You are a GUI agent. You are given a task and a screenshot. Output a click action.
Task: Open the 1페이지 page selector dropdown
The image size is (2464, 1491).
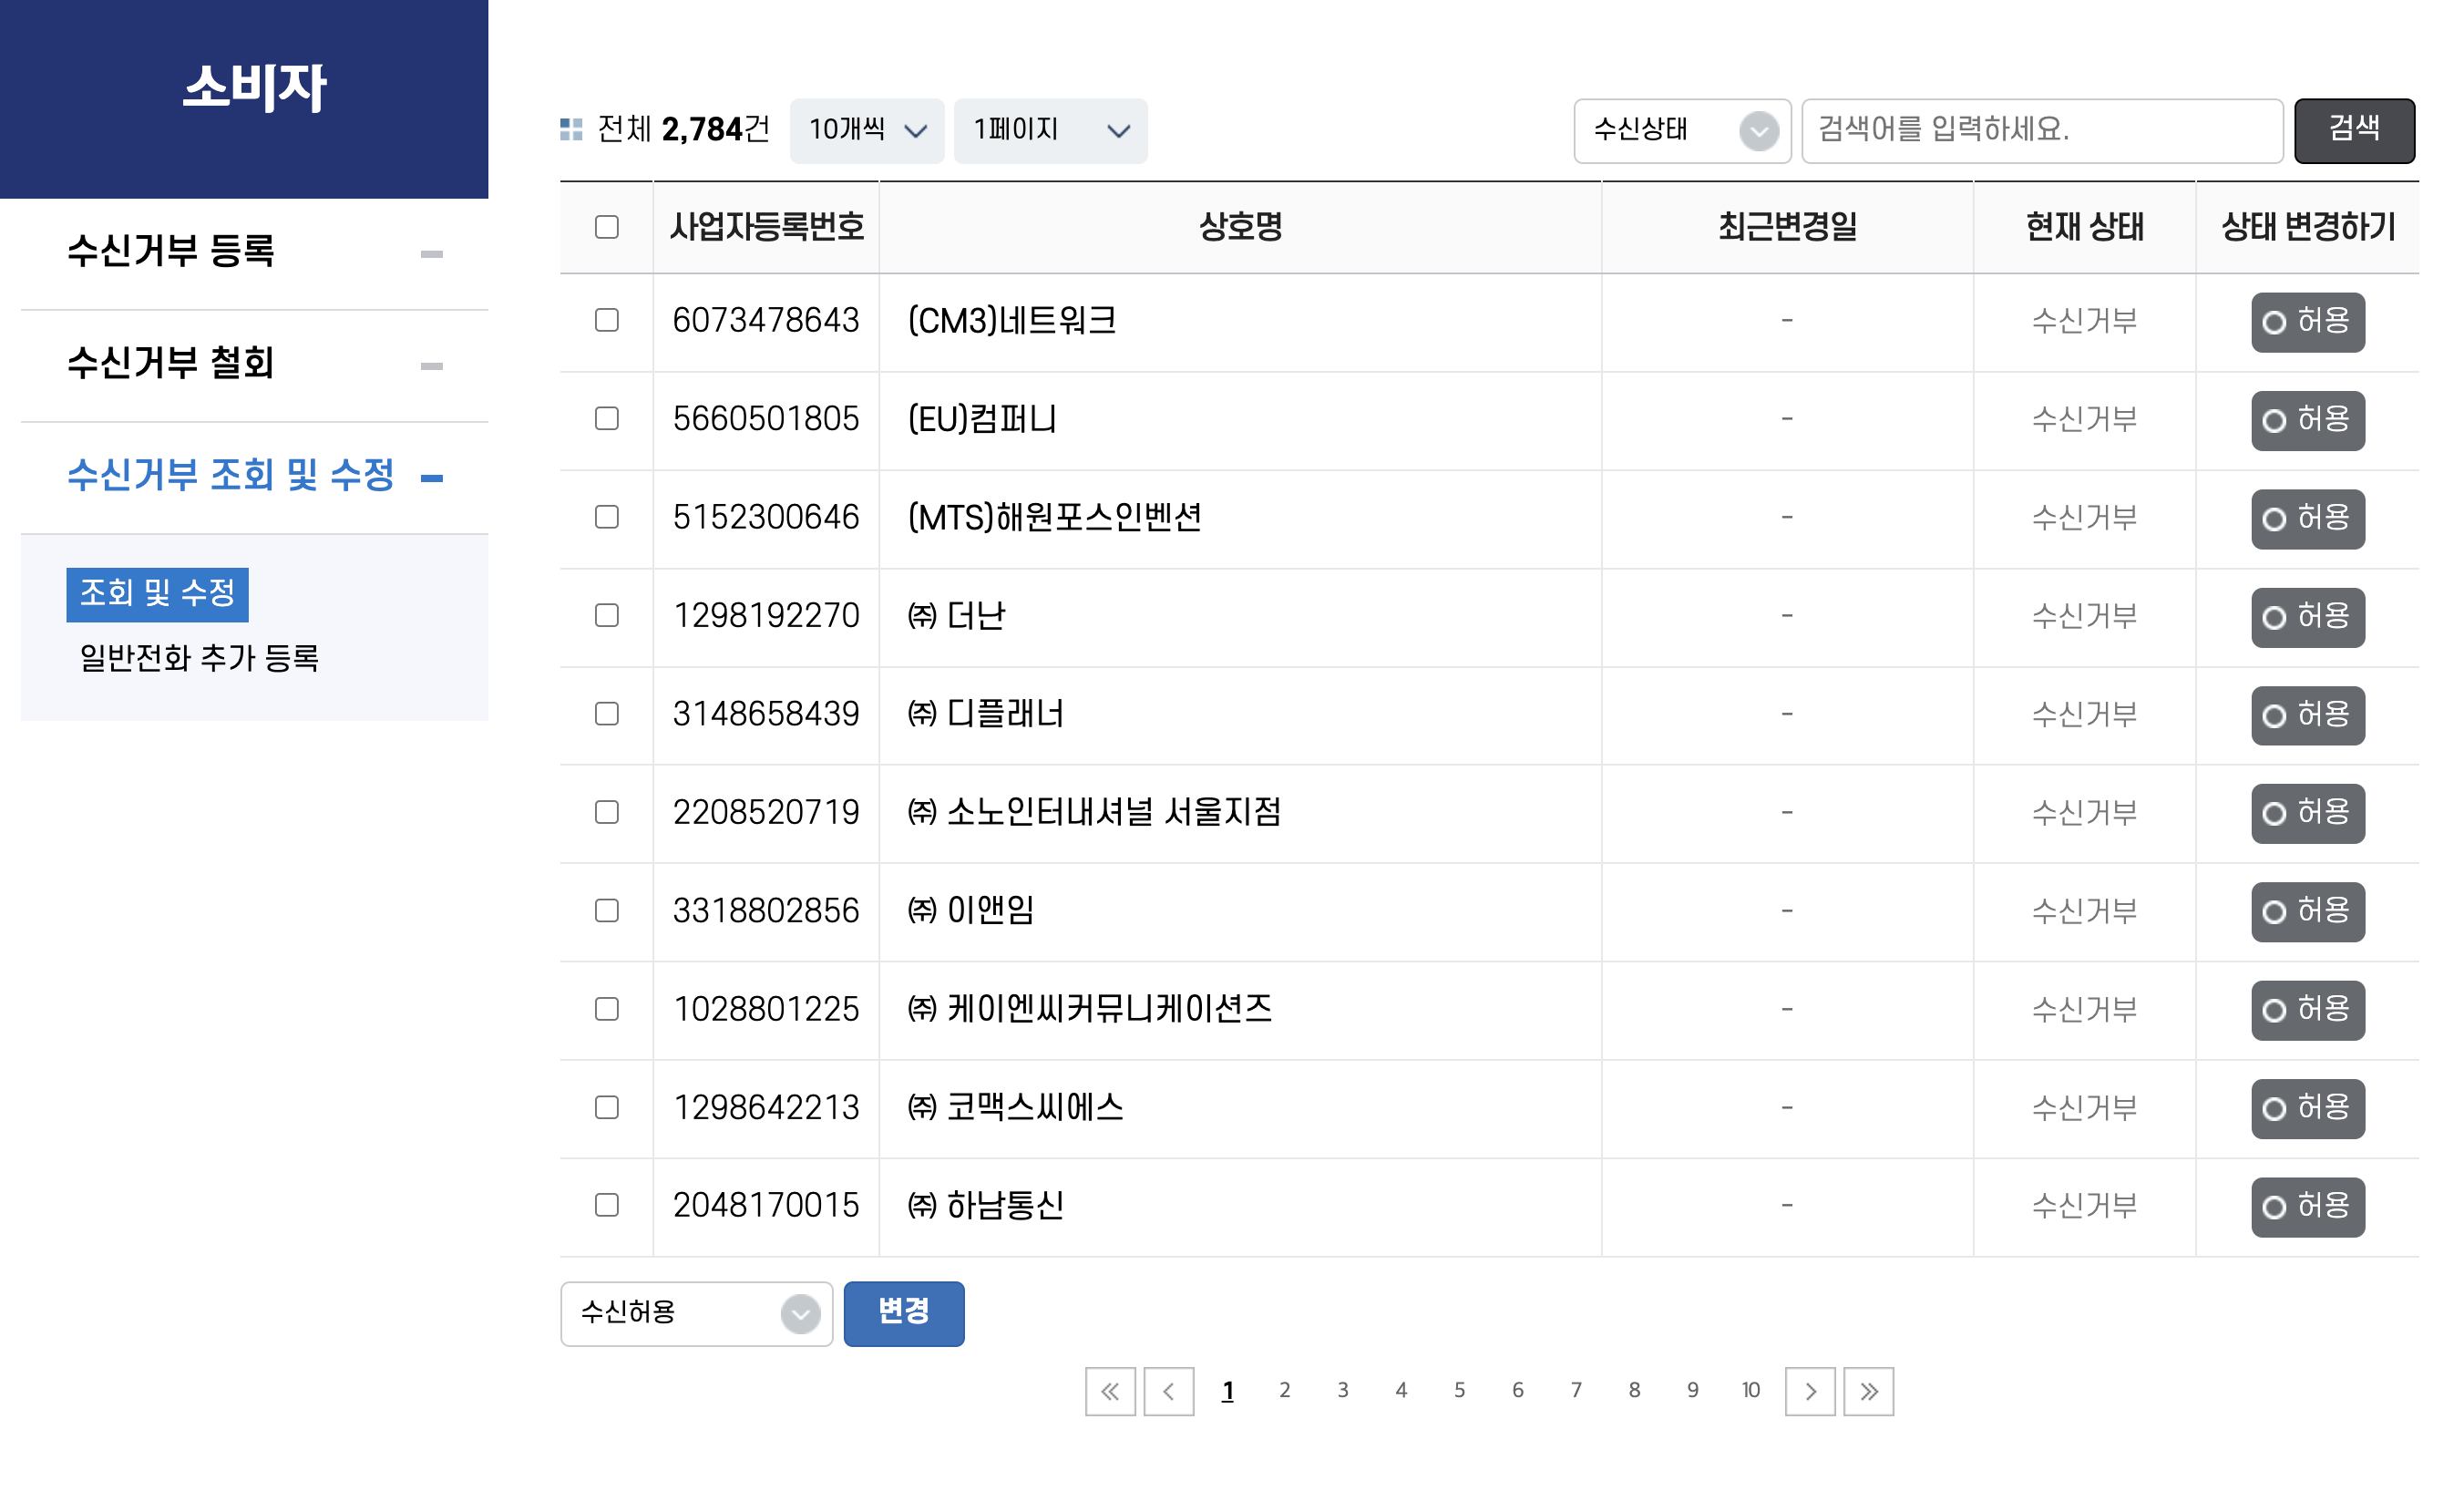[x=1050, y=130]
